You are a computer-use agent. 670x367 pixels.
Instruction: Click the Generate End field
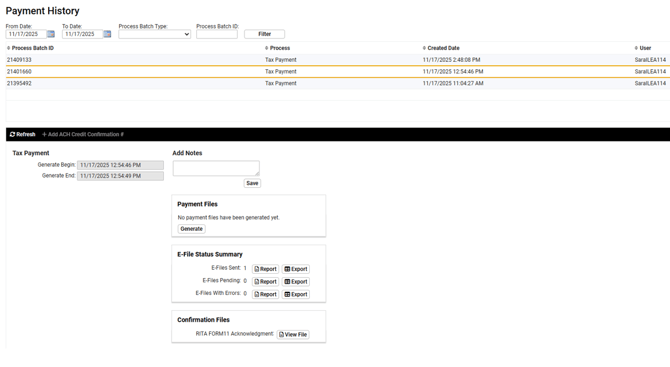tap(120, 176)
